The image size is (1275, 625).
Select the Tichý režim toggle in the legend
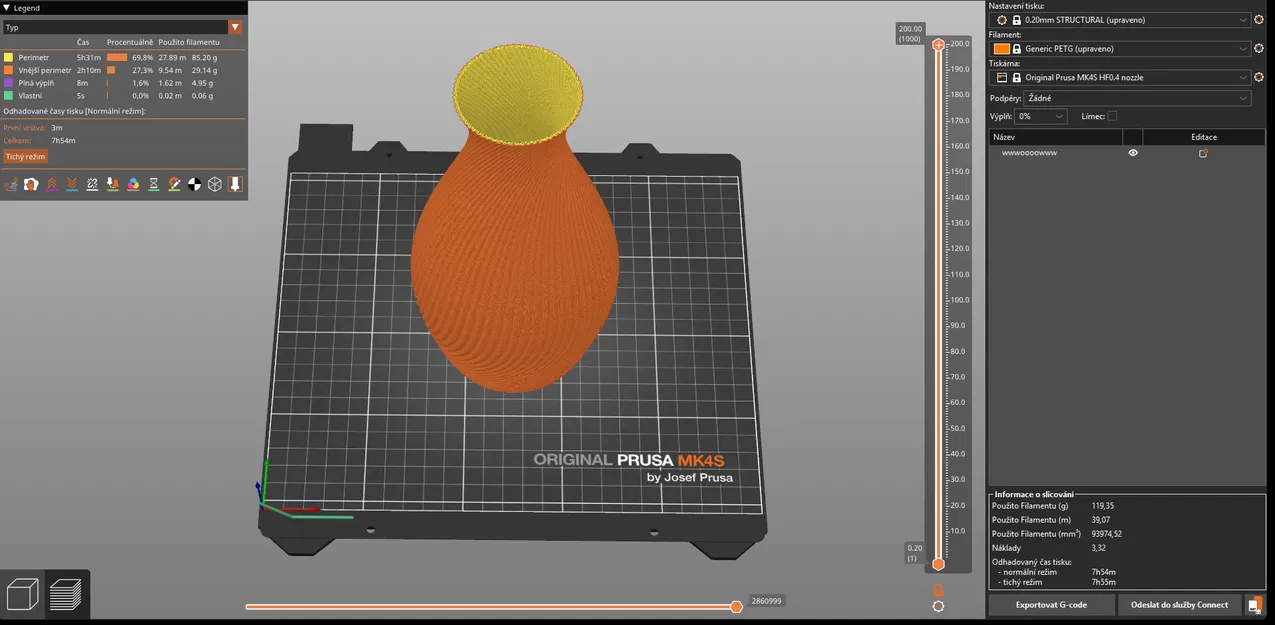click(24, 156)
